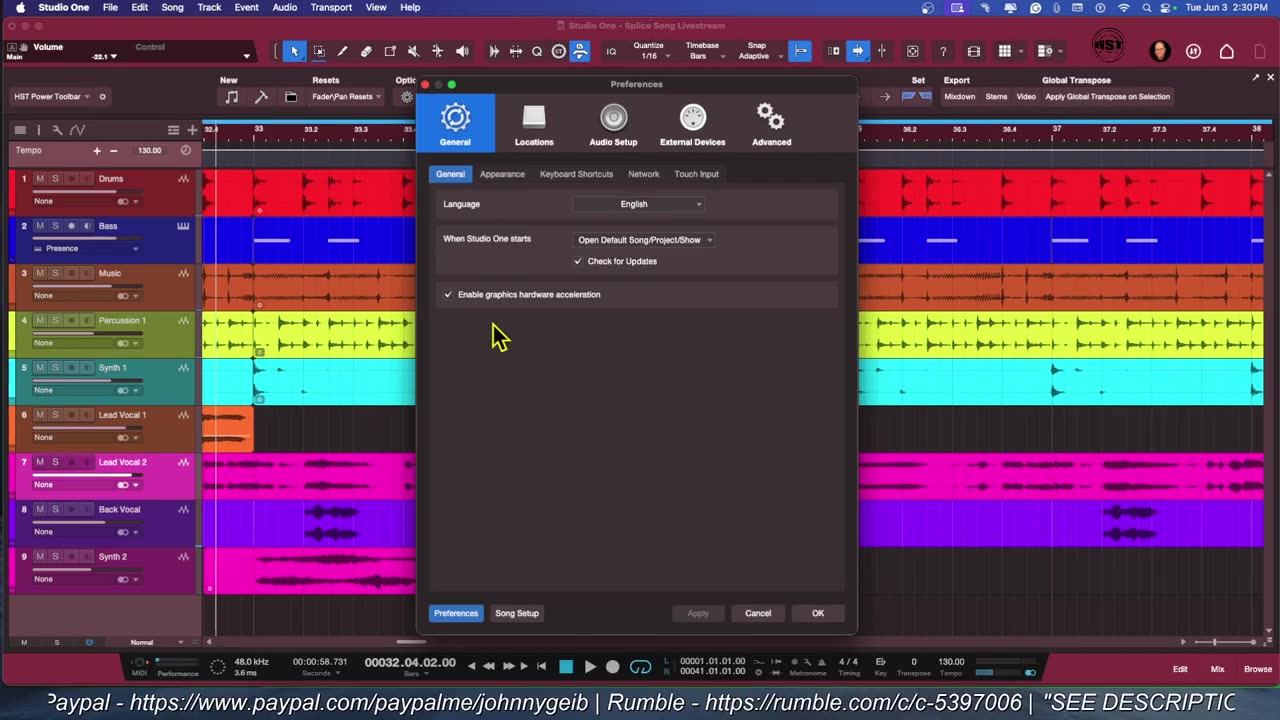
Task: Click the hammer icon in HST toolbar
Action: [x=261, y=97]
